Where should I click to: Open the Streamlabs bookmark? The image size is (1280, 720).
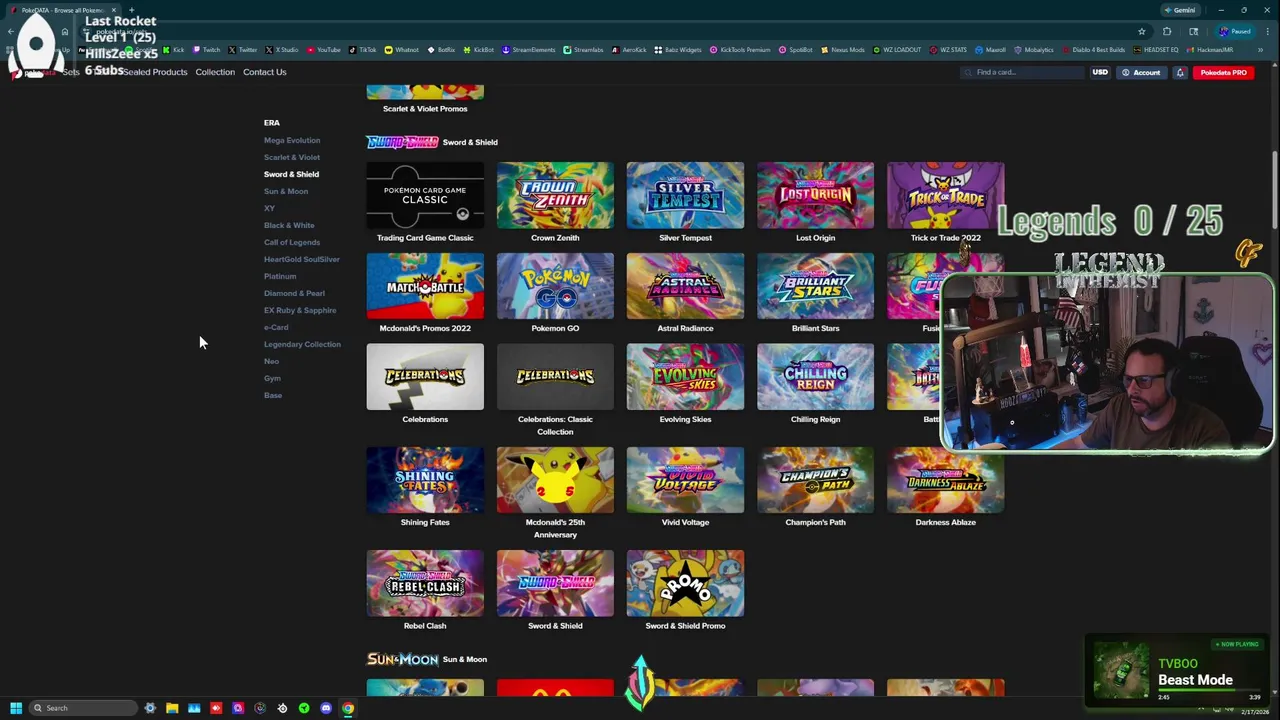coord(583,50)
